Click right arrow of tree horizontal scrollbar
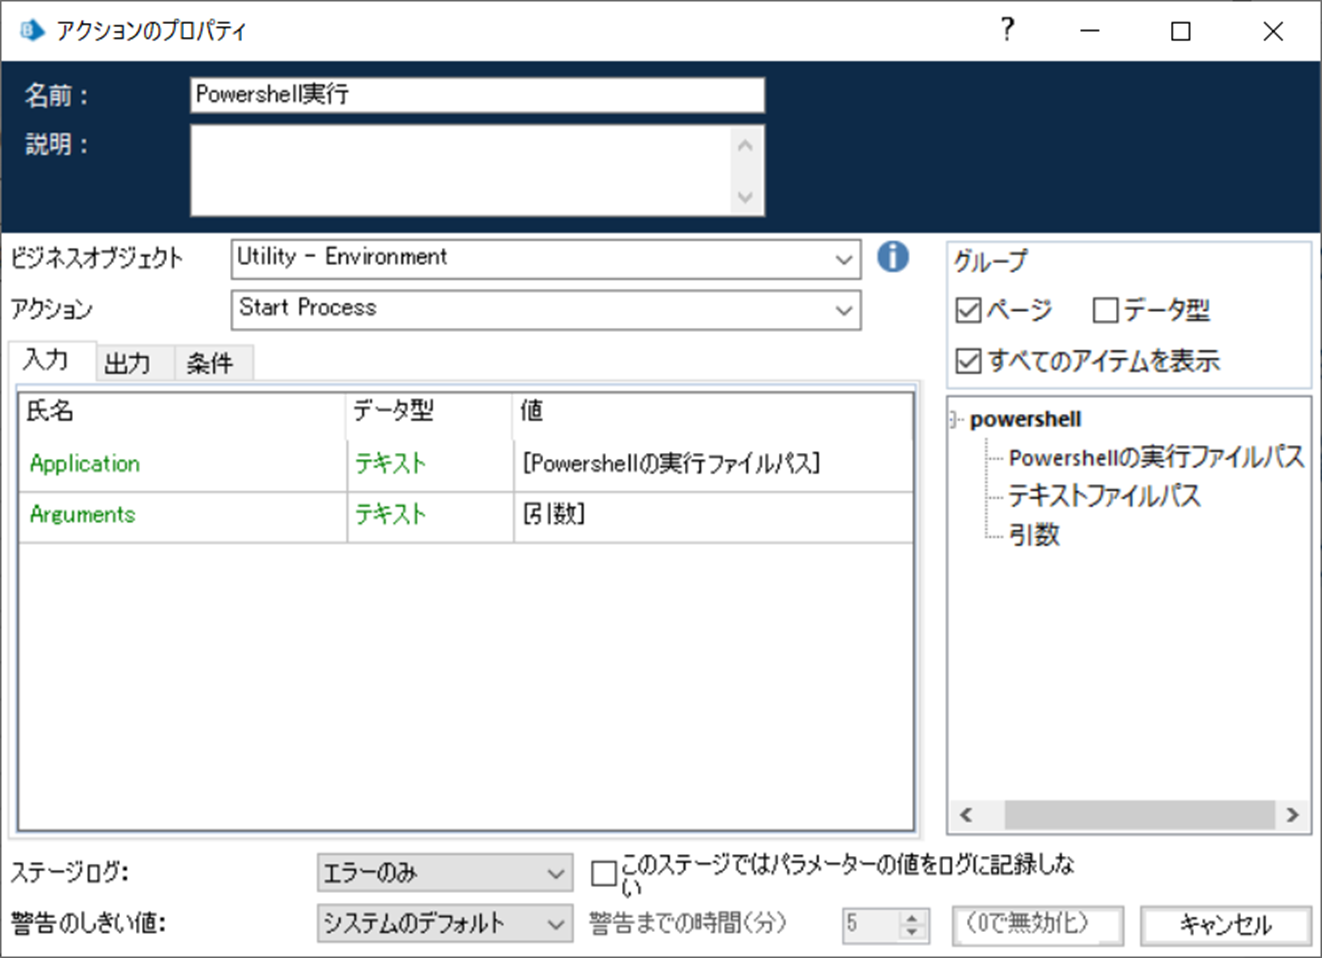Image resolution: width=1322 pixels, height=958 pixels. coord(1292,815)
